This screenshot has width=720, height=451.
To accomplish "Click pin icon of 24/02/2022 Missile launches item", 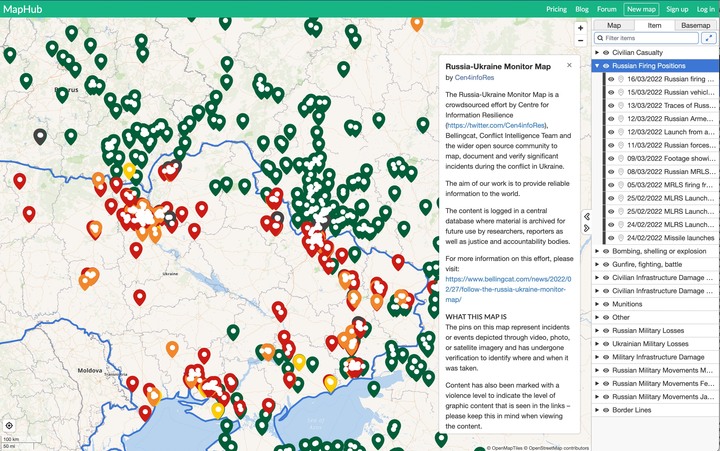I will (x=621, y=238).
